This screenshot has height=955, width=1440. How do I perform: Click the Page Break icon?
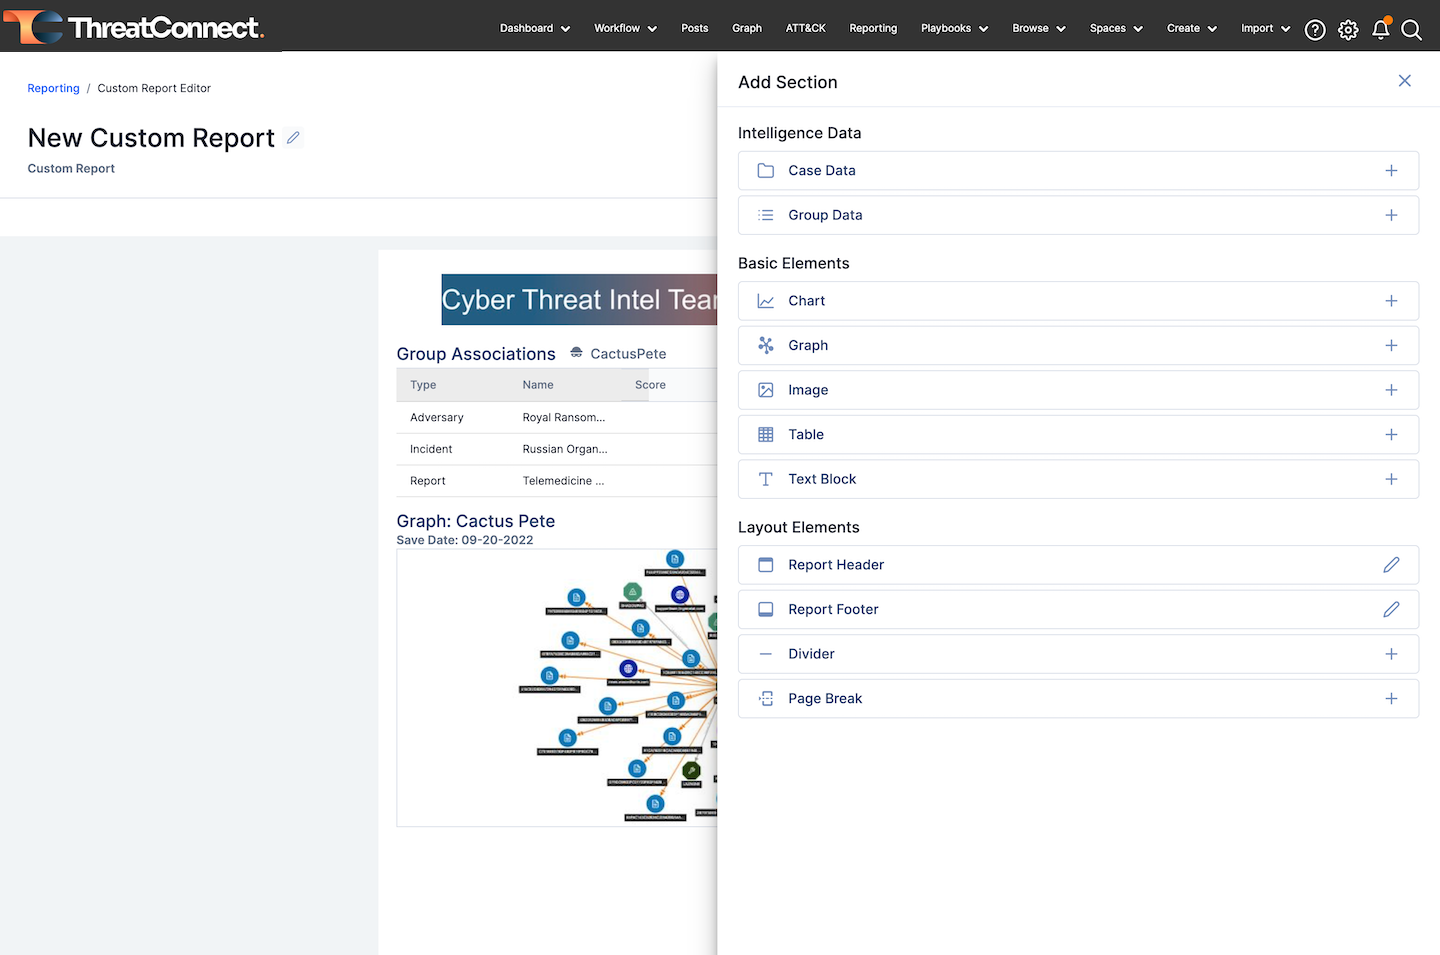pos(766,698)
